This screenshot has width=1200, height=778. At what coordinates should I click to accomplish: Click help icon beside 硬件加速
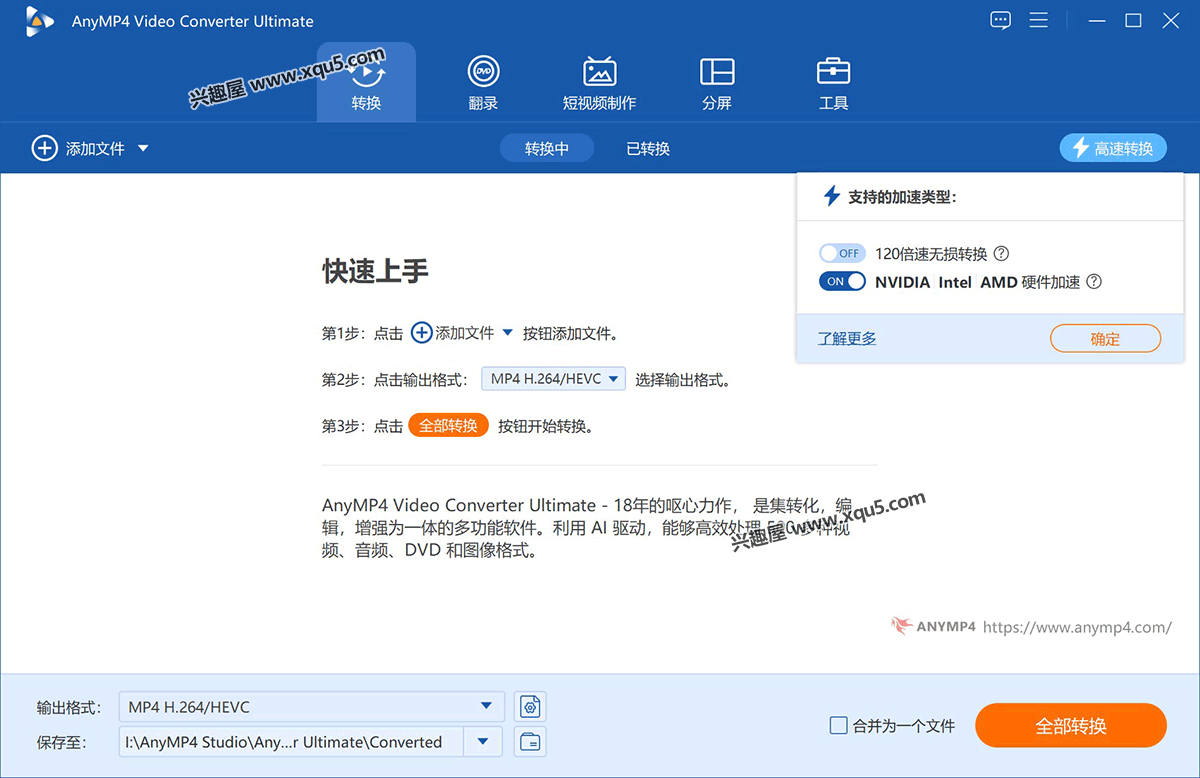[1094, 282]
